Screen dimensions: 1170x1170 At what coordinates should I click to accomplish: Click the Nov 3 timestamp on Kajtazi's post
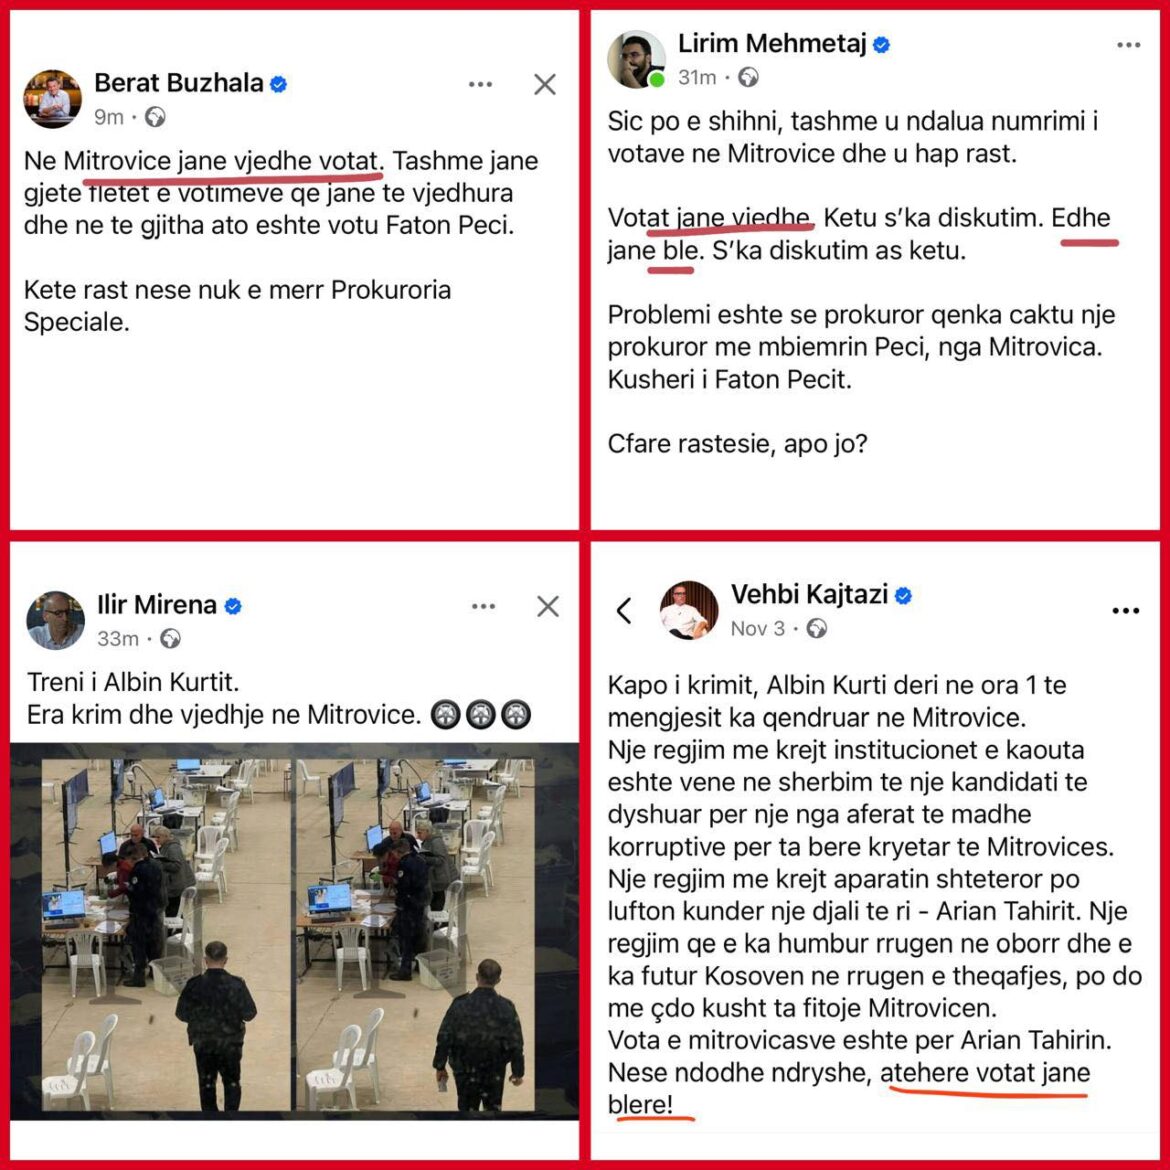758,629
